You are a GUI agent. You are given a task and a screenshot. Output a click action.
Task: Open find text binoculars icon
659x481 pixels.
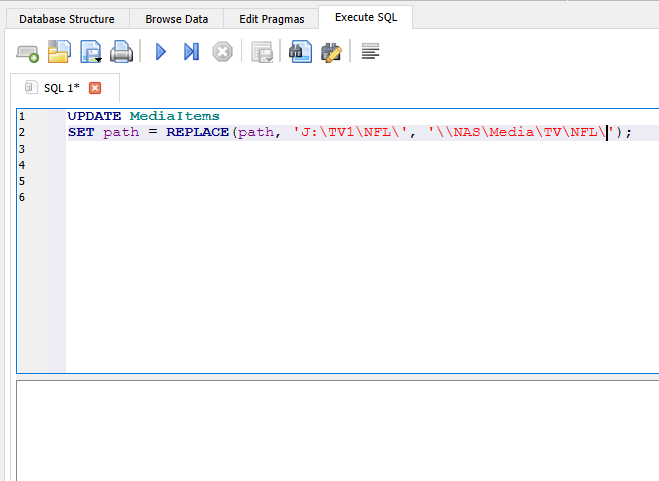click(300, 52)
